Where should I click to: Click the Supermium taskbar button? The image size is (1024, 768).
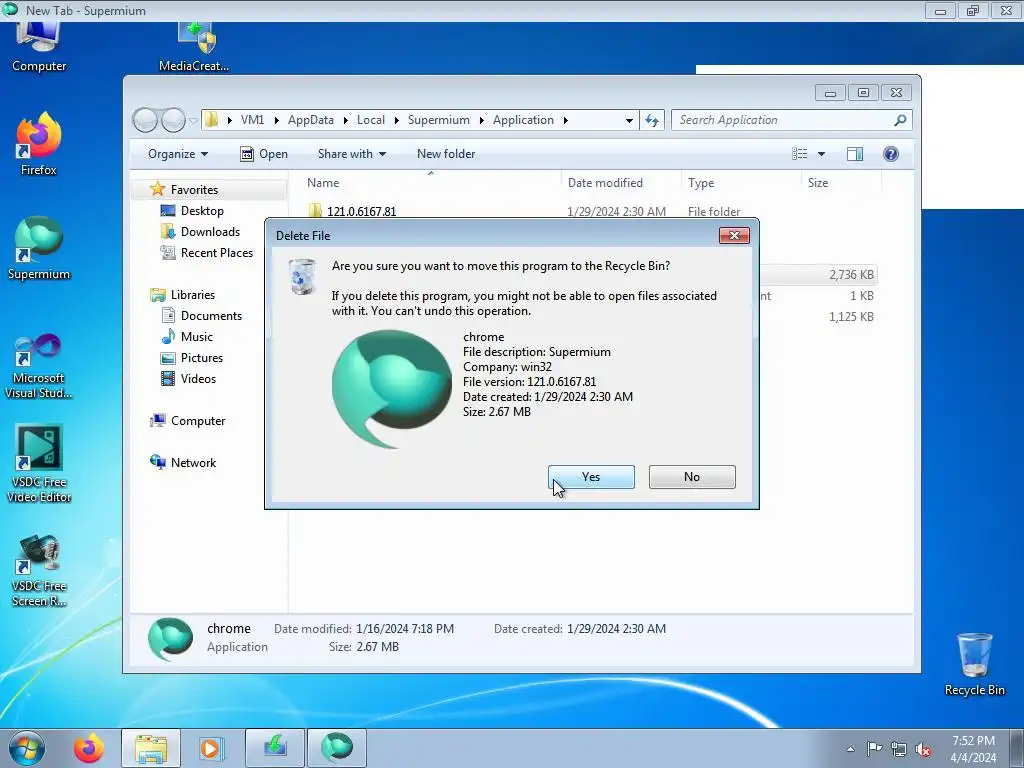pos(337,748)
